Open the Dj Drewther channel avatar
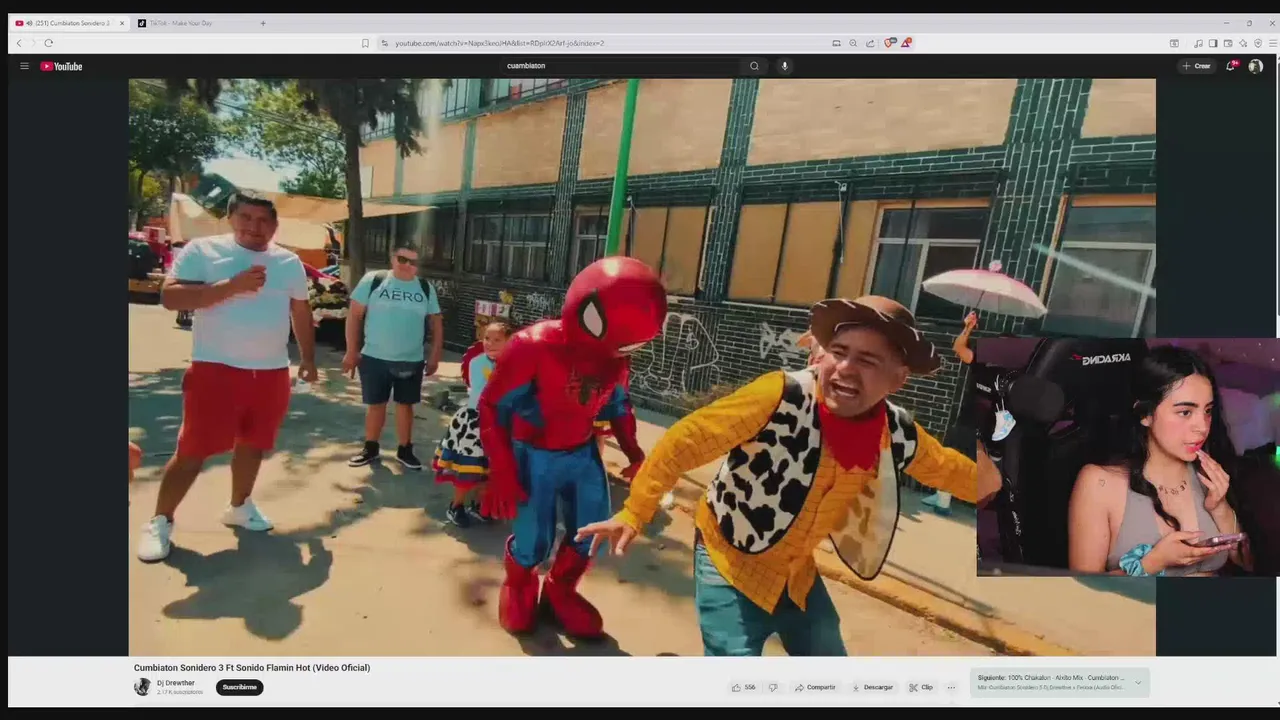This screenshot has height=720, width=1280. coord(142,687)
